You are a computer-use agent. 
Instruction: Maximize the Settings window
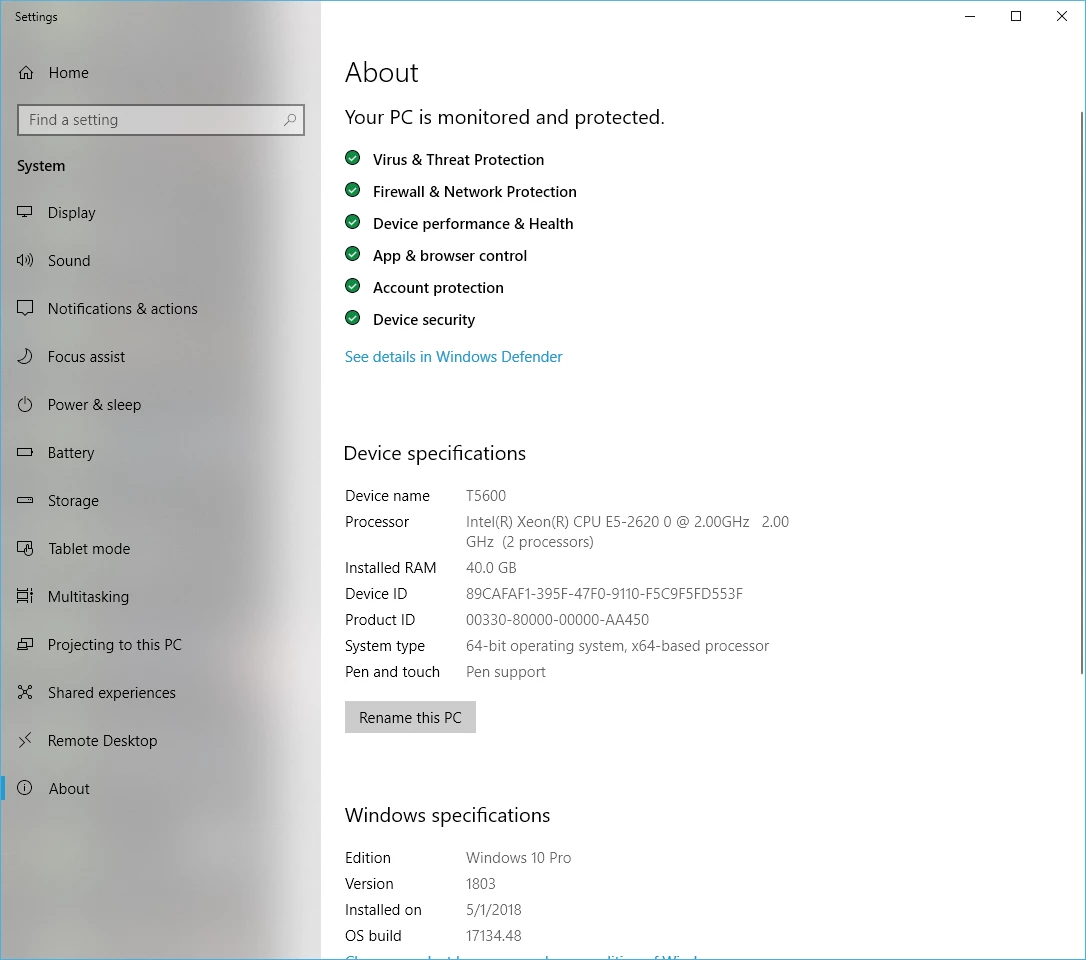(1016, 16)
